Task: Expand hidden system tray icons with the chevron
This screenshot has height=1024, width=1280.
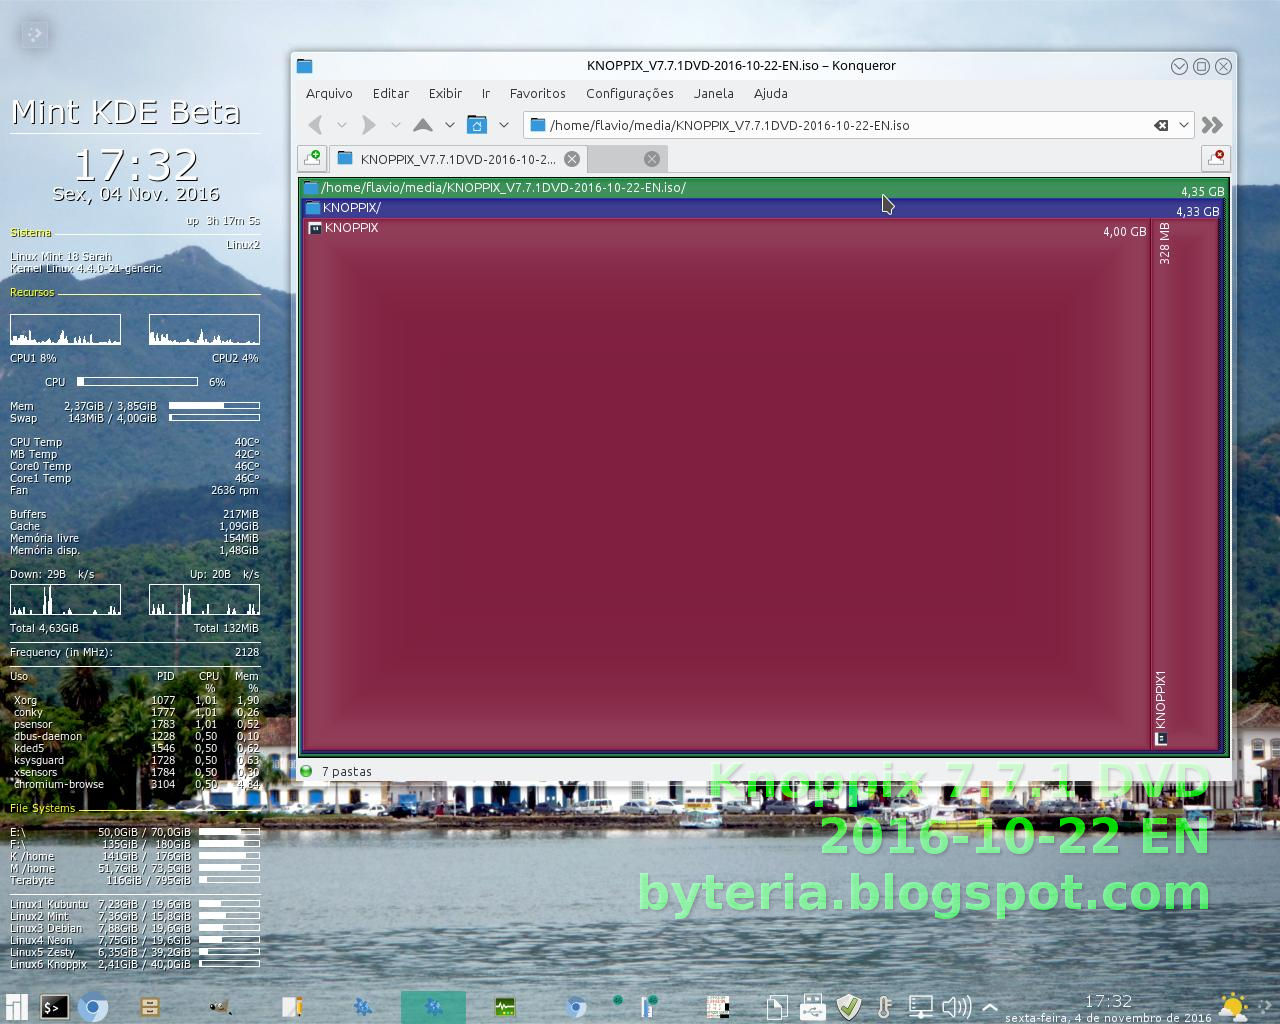Action: point(989,1008)
